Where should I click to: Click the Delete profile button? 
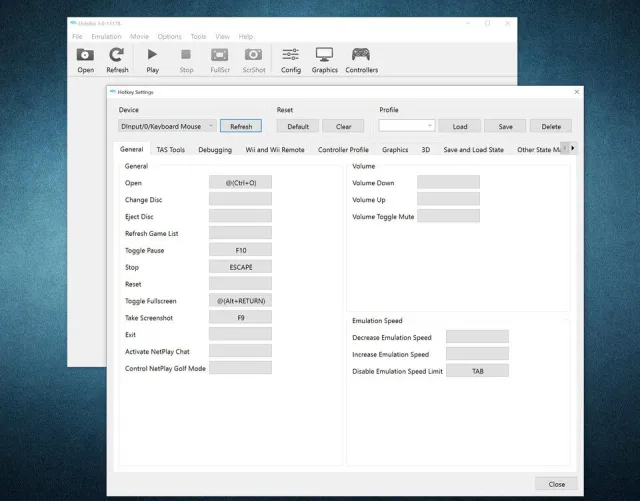coord(551,126)
